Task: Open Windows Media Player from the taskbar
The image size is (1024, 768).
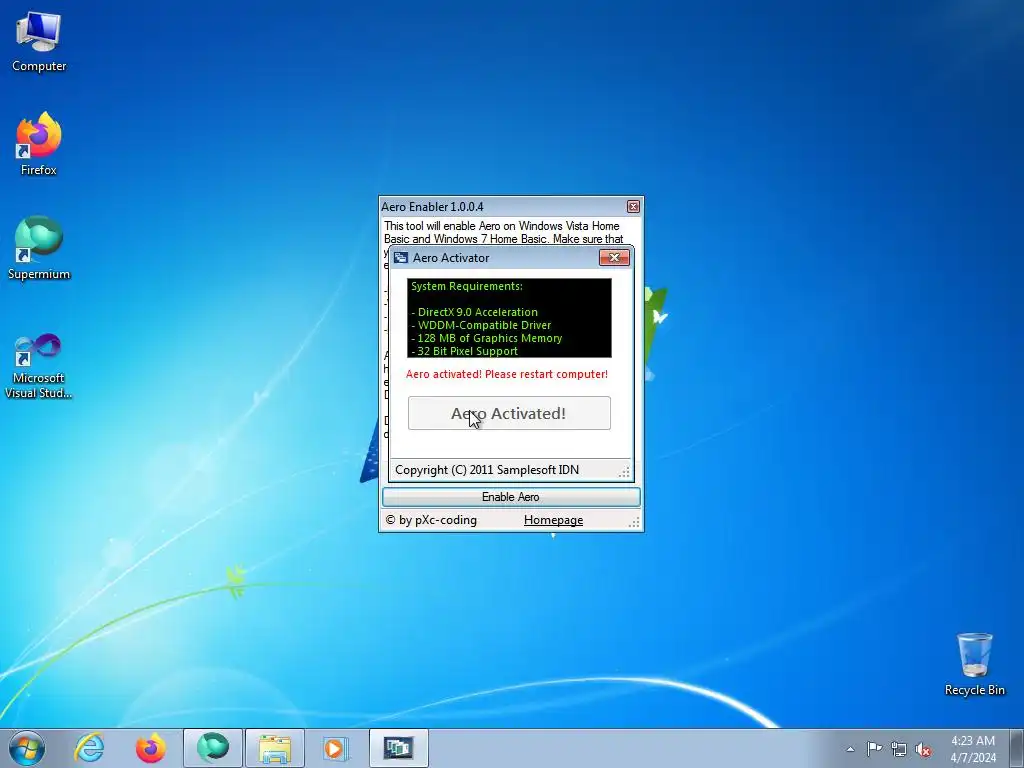Action: pyautogui.click(x=336, y=748)
